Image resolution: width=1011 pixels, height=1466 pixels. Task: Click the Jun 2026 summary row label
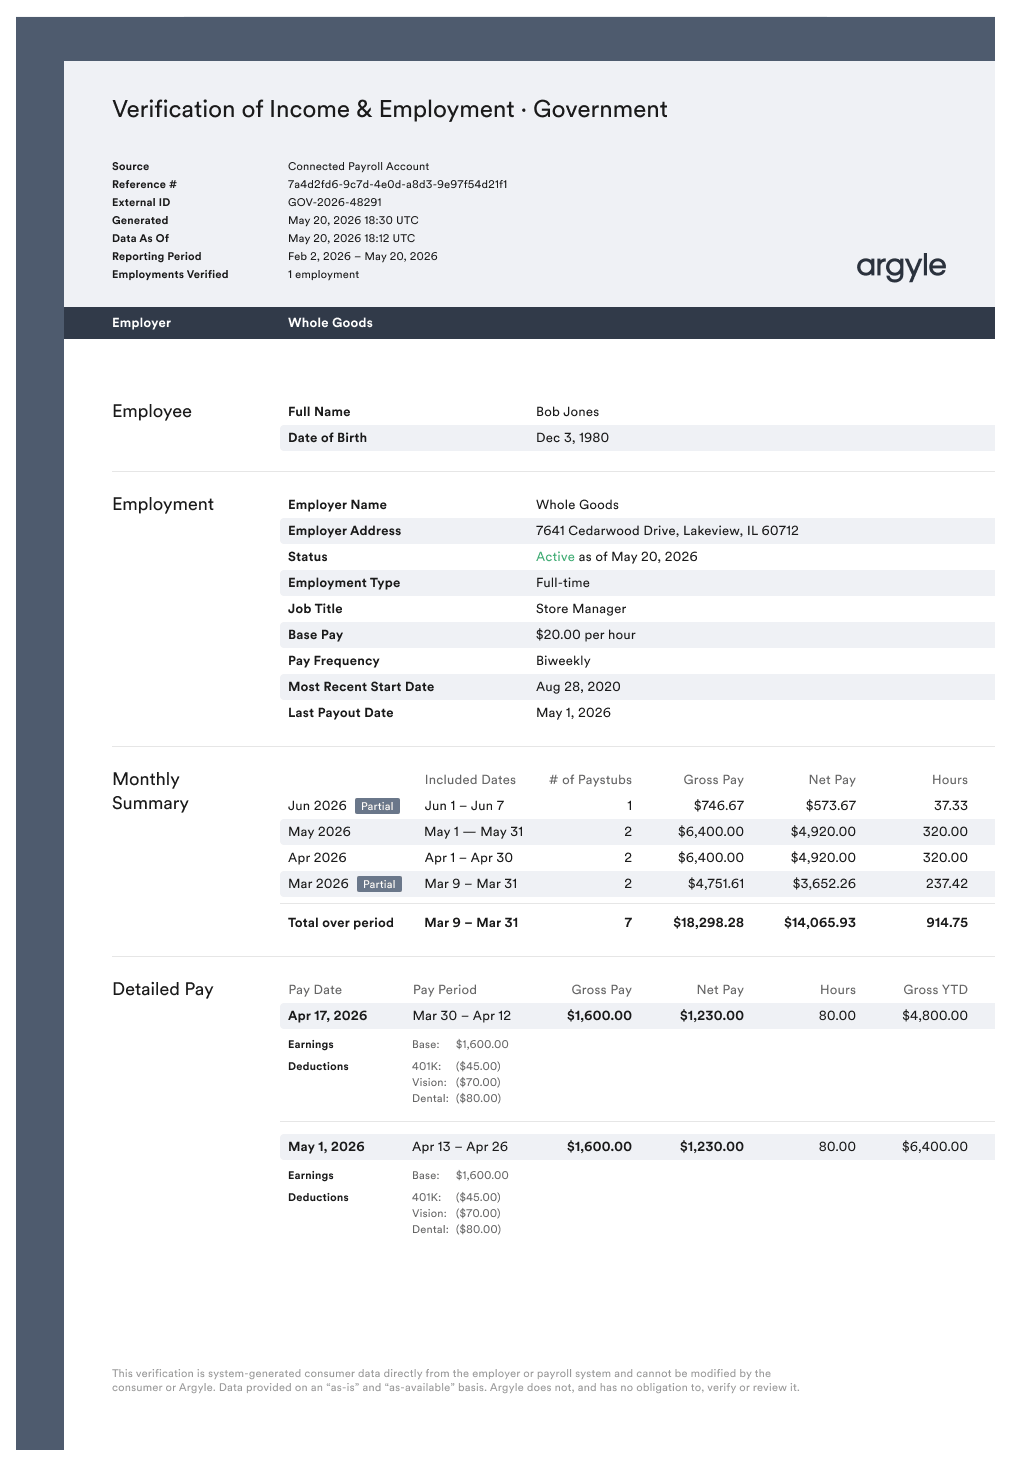coord(317,806)
